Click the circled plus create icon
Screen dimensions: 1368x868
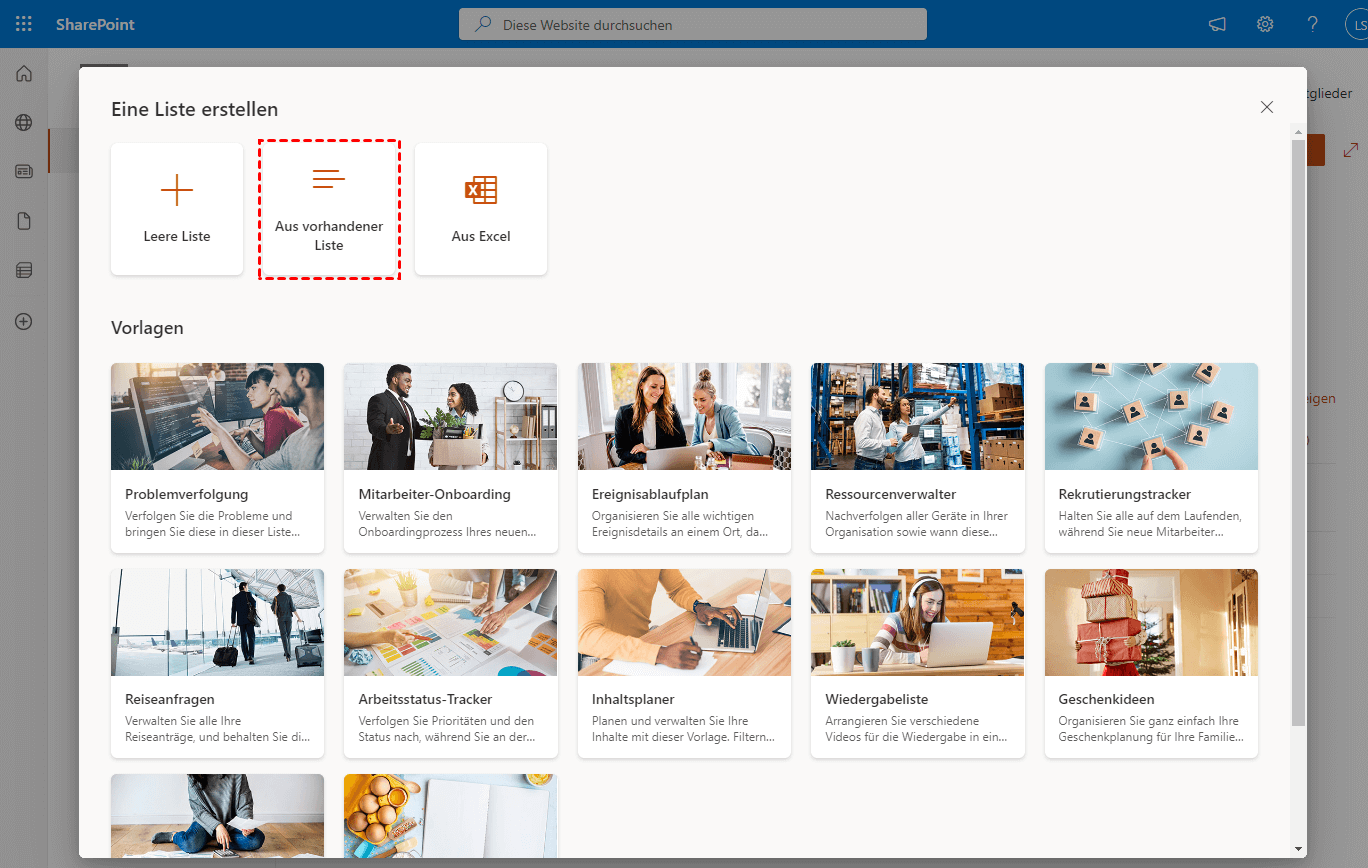(x=24, y=322)
